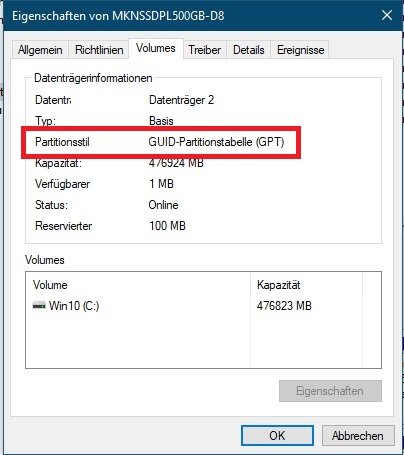
Task: Click the Status Online value
Action: click(x=163, y=205)
